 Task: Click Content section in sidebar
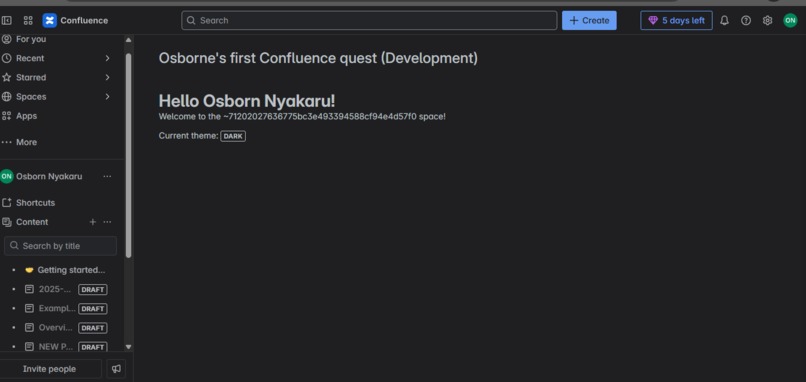(x=32, y=222)
